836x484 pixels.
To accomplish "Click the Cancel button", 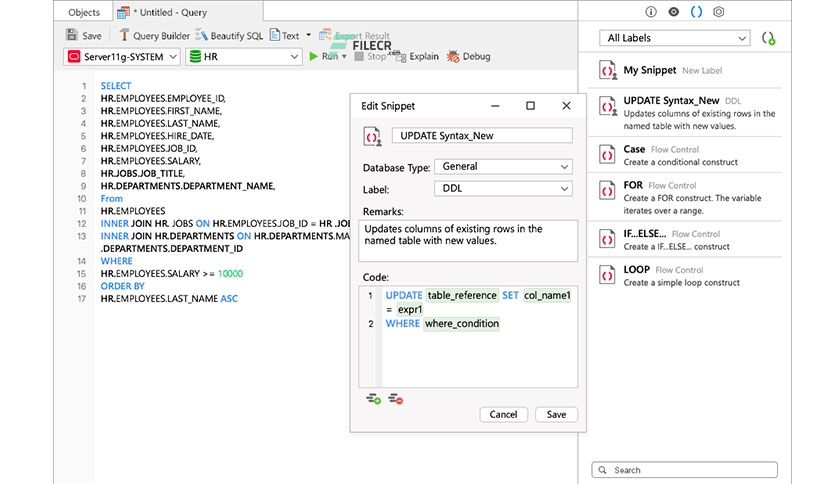I will tap(503, 414).
